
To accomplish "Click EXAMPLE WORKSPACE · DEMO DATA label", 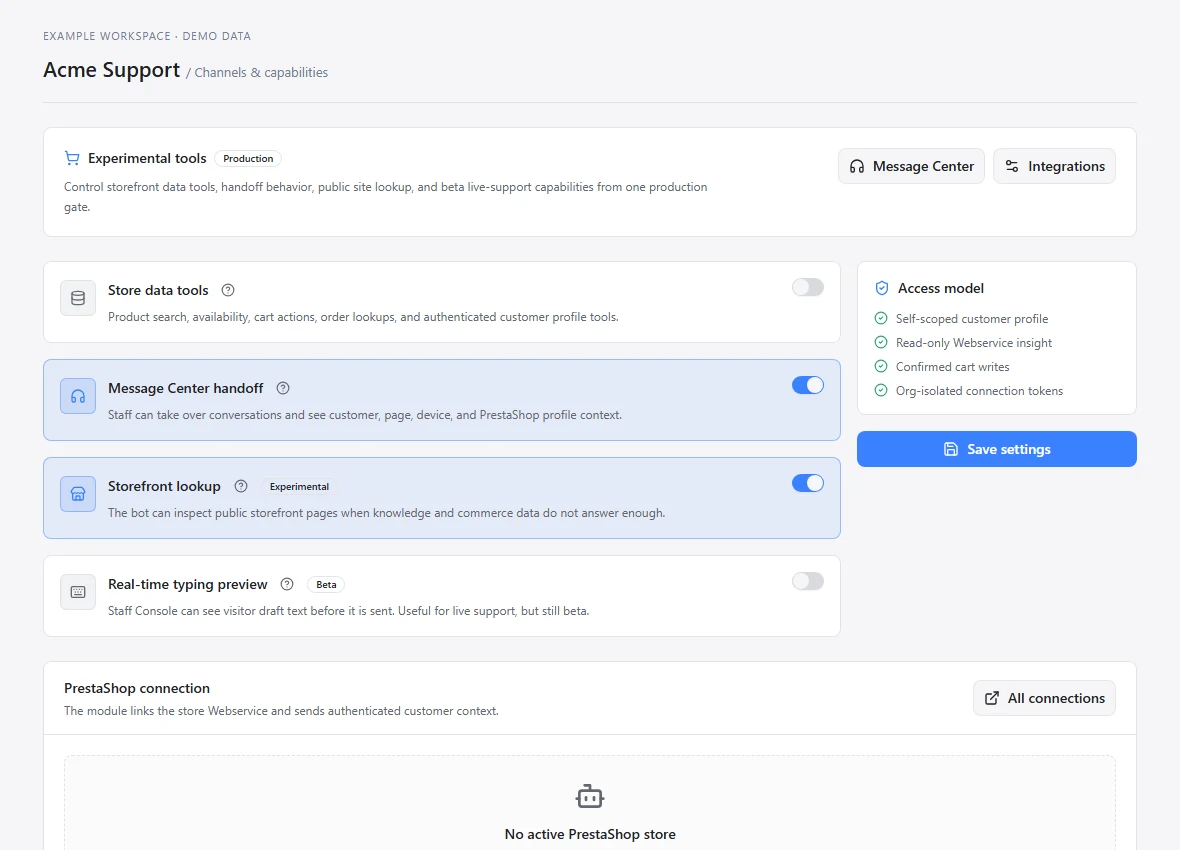I will 147,36.
